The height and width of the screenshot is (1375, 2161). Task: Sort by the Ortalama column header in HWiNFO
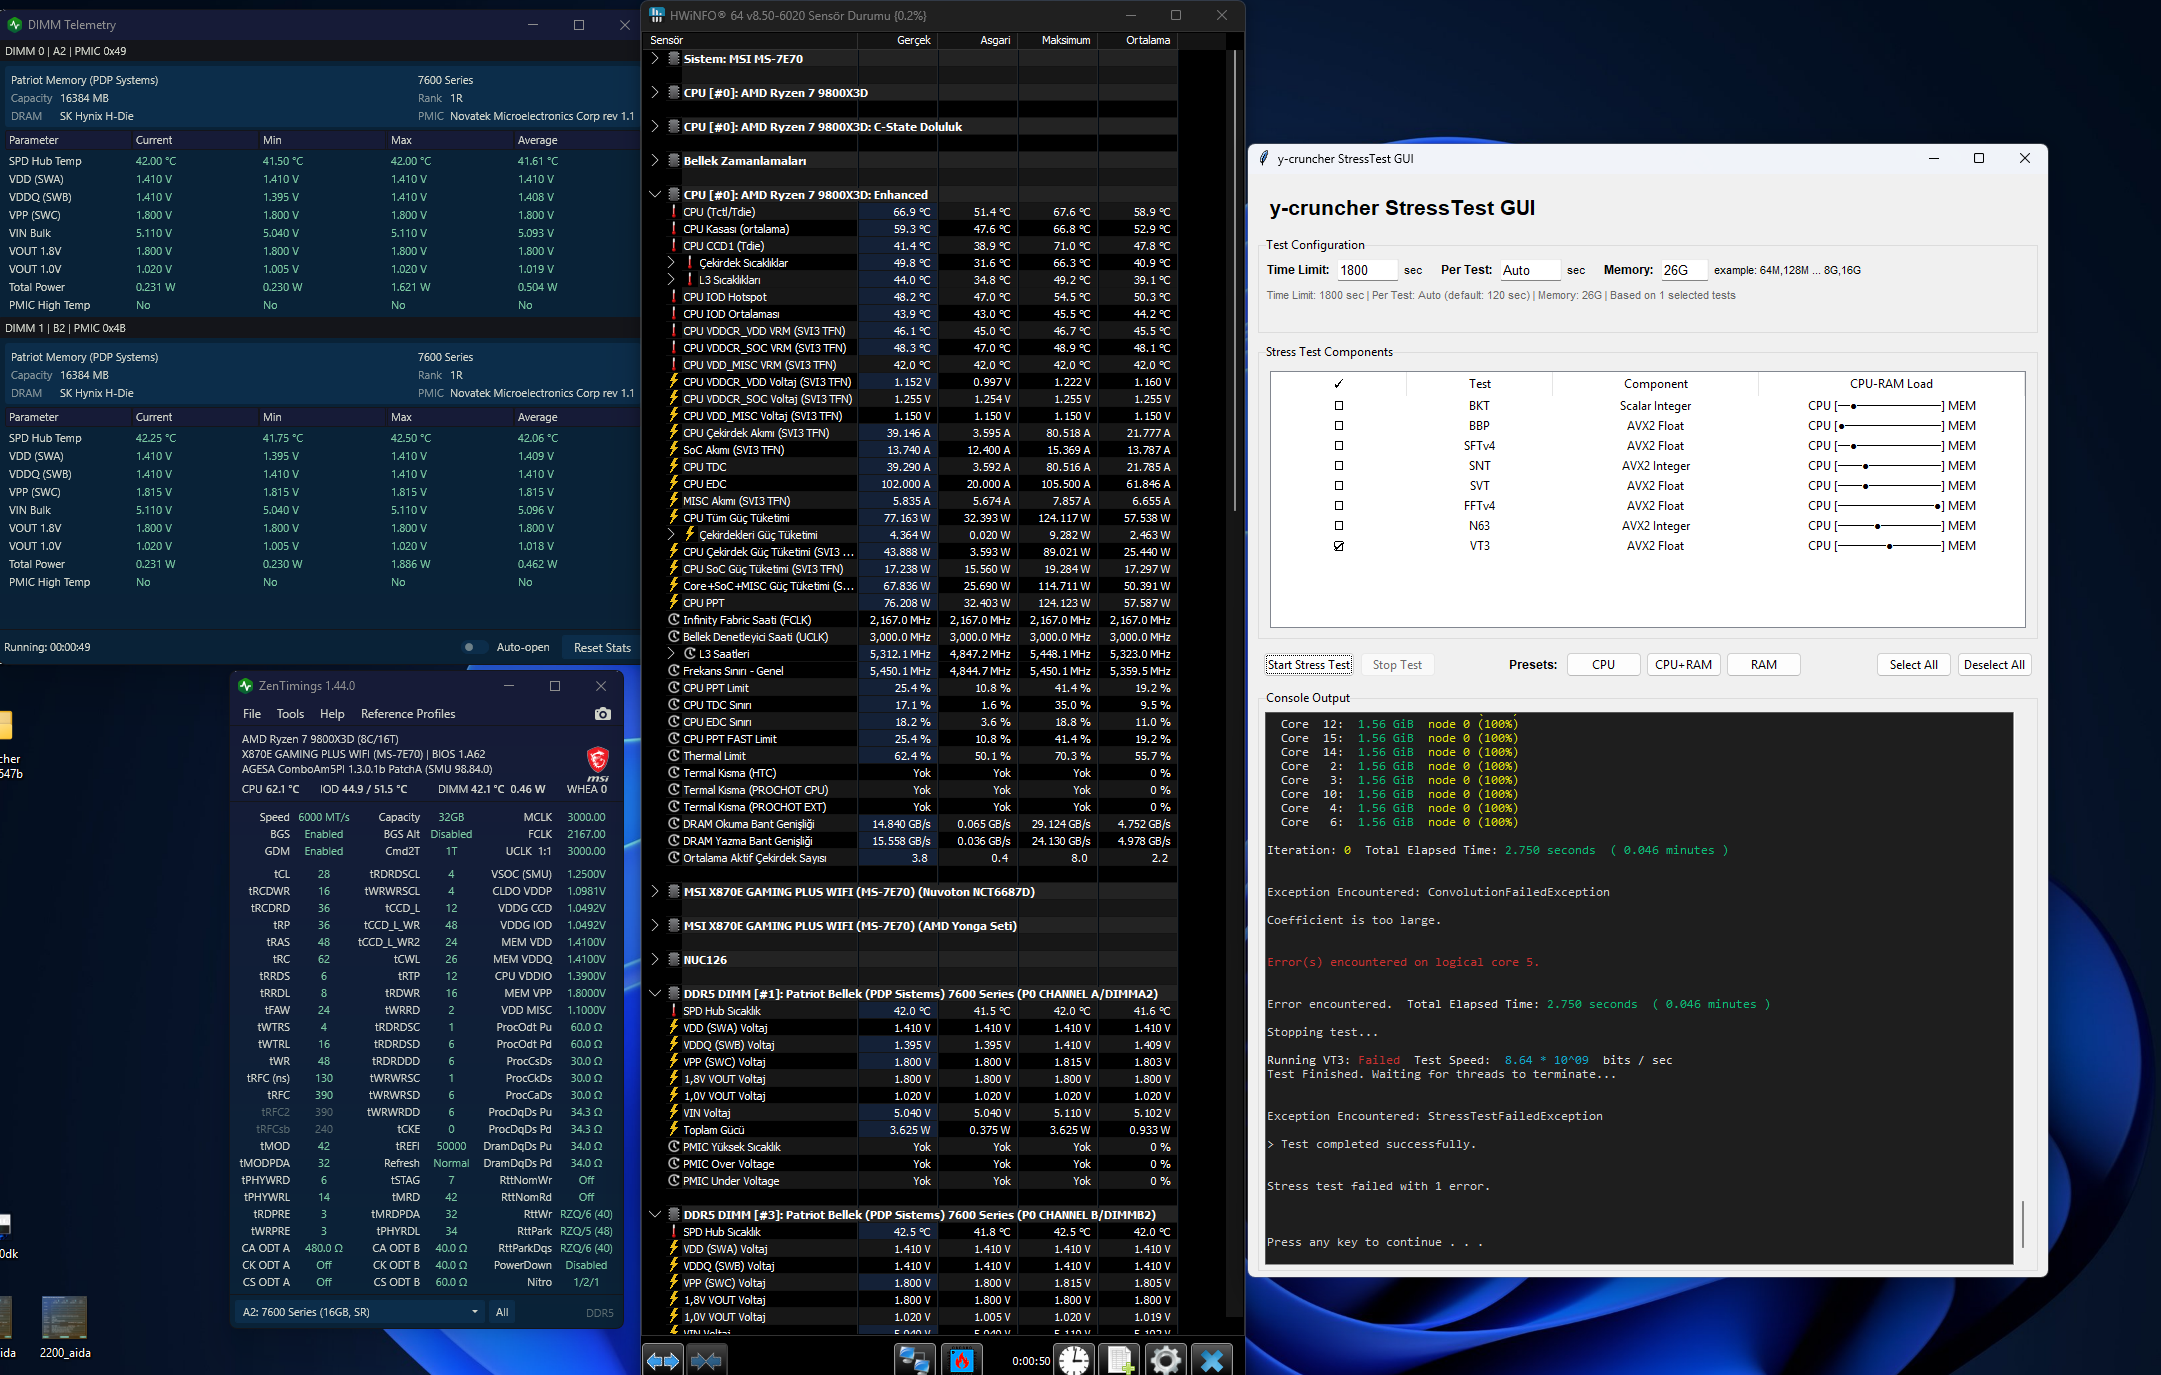[x=1138, y=40]
